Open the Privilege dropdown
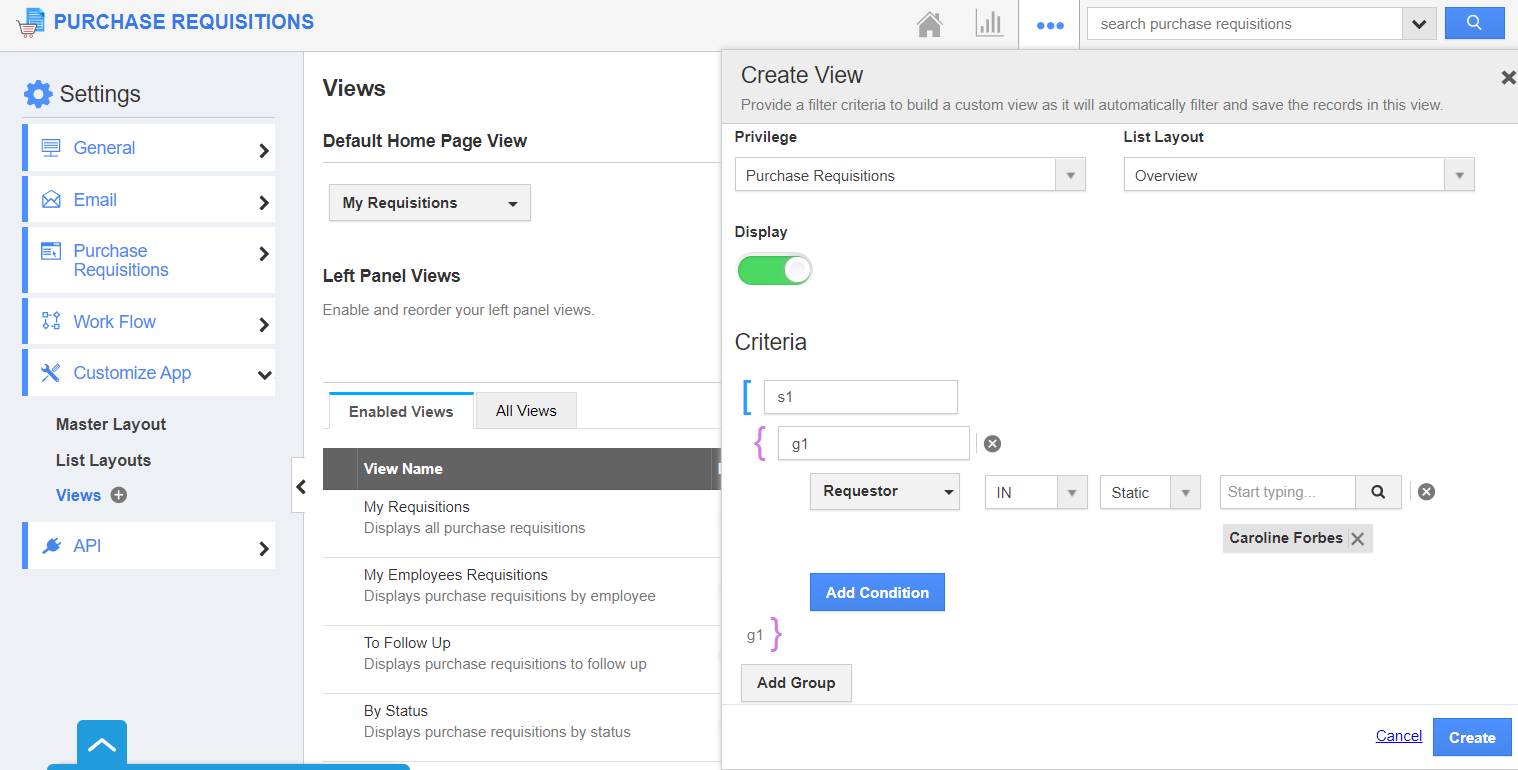1518x770 pixels. click(x=1070, y=174)
